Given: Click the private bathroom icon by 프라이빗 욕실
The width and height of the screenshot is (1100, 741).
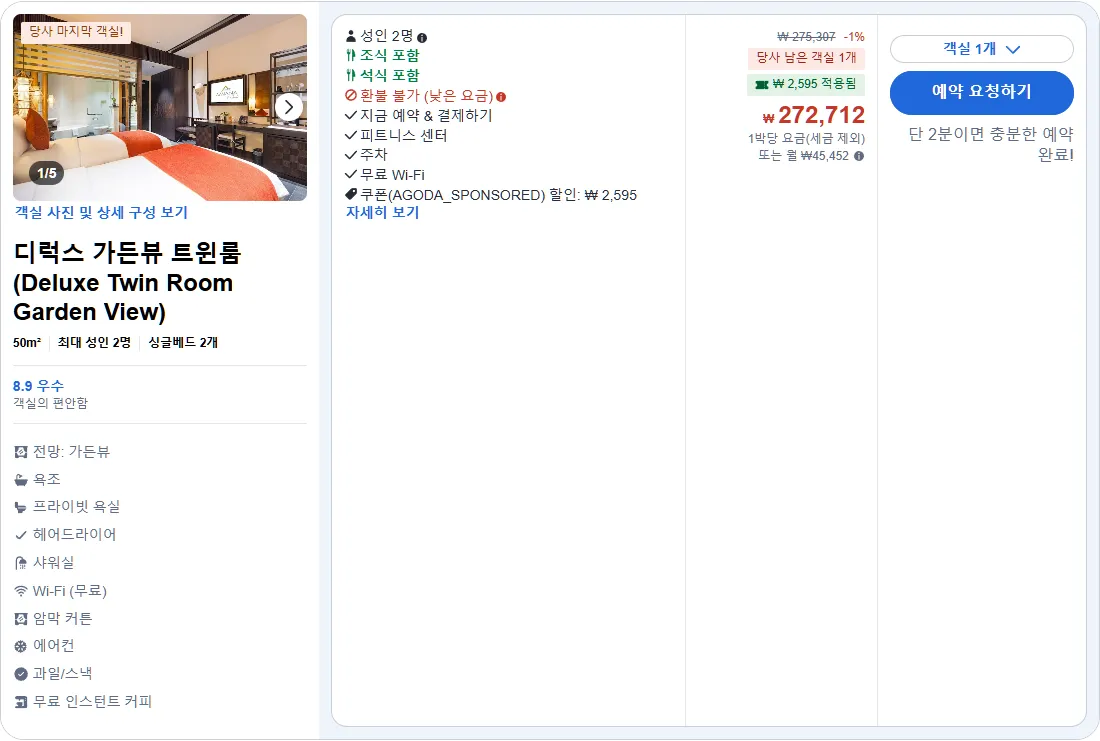Looking at the screenshot, I should coord(21,507).
